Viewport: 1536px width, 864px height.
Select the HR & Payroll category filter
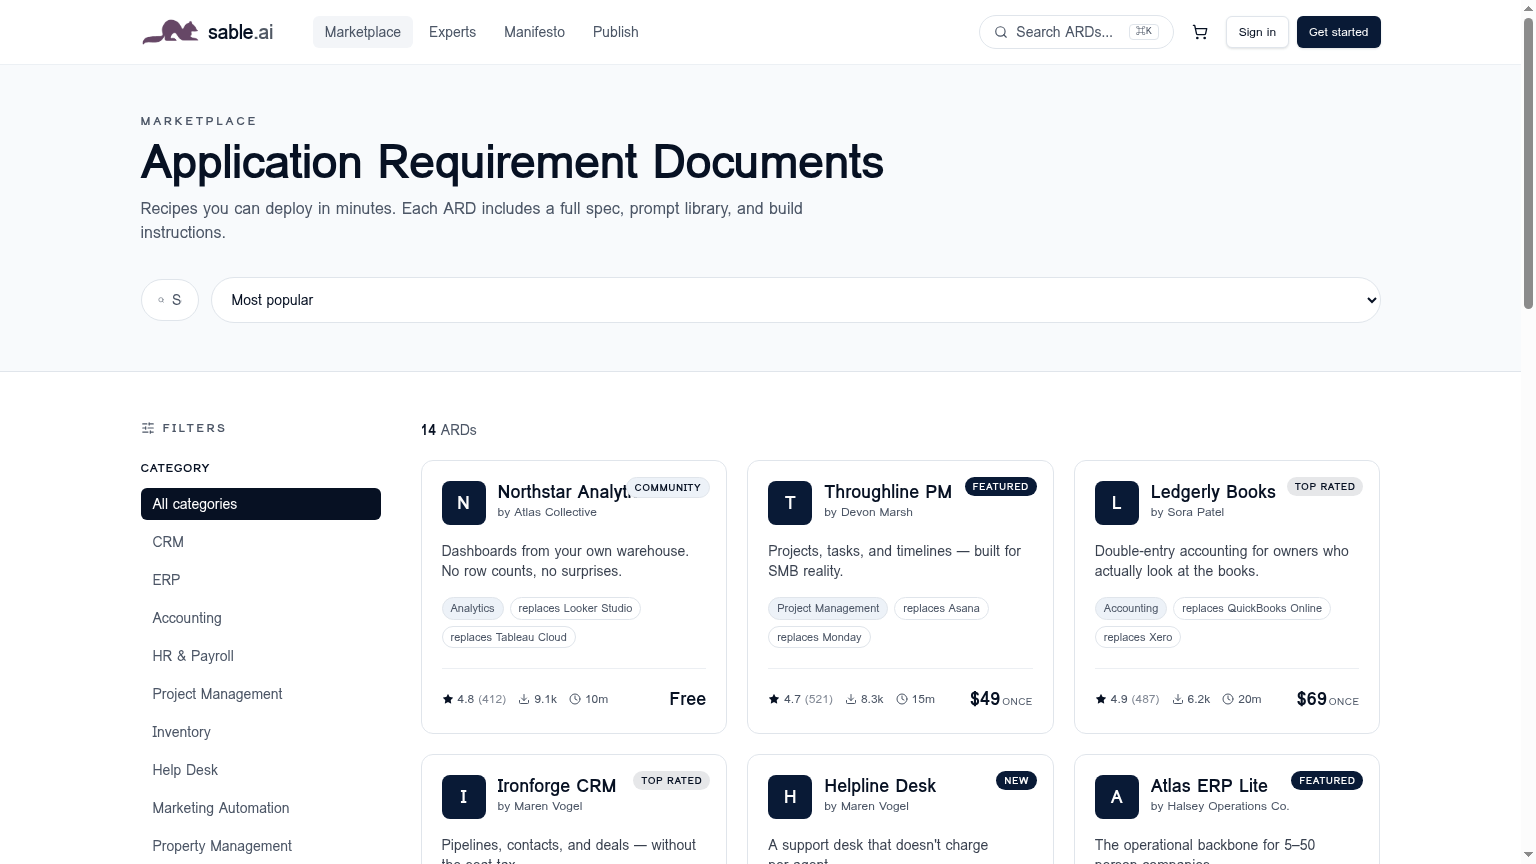pyautogui.click(x=193, y=656)
